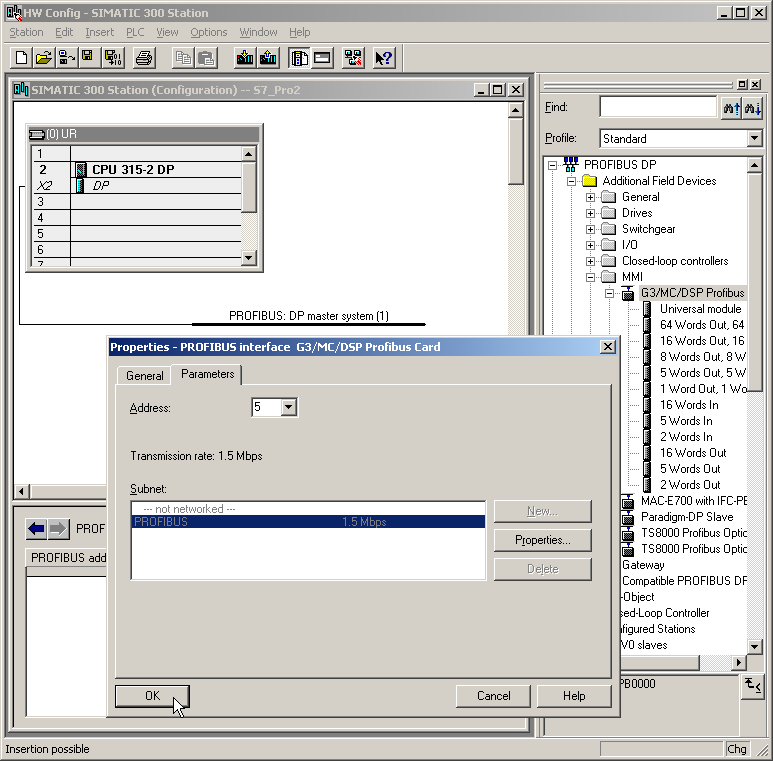The image size is (773, 761).
Task: Click the subnet Properties... button
Action: [x=542, y=540]
